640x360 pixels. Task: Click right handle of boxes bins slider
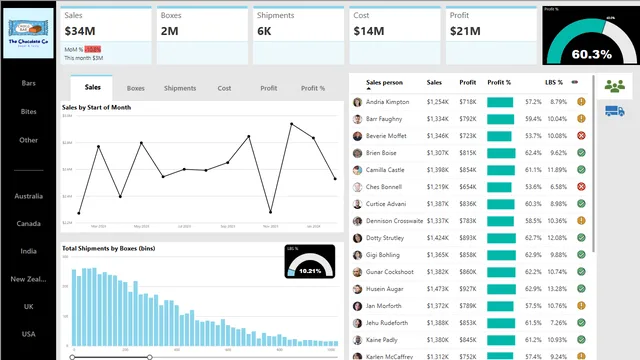pyautogui.click(x=150, y=357)
